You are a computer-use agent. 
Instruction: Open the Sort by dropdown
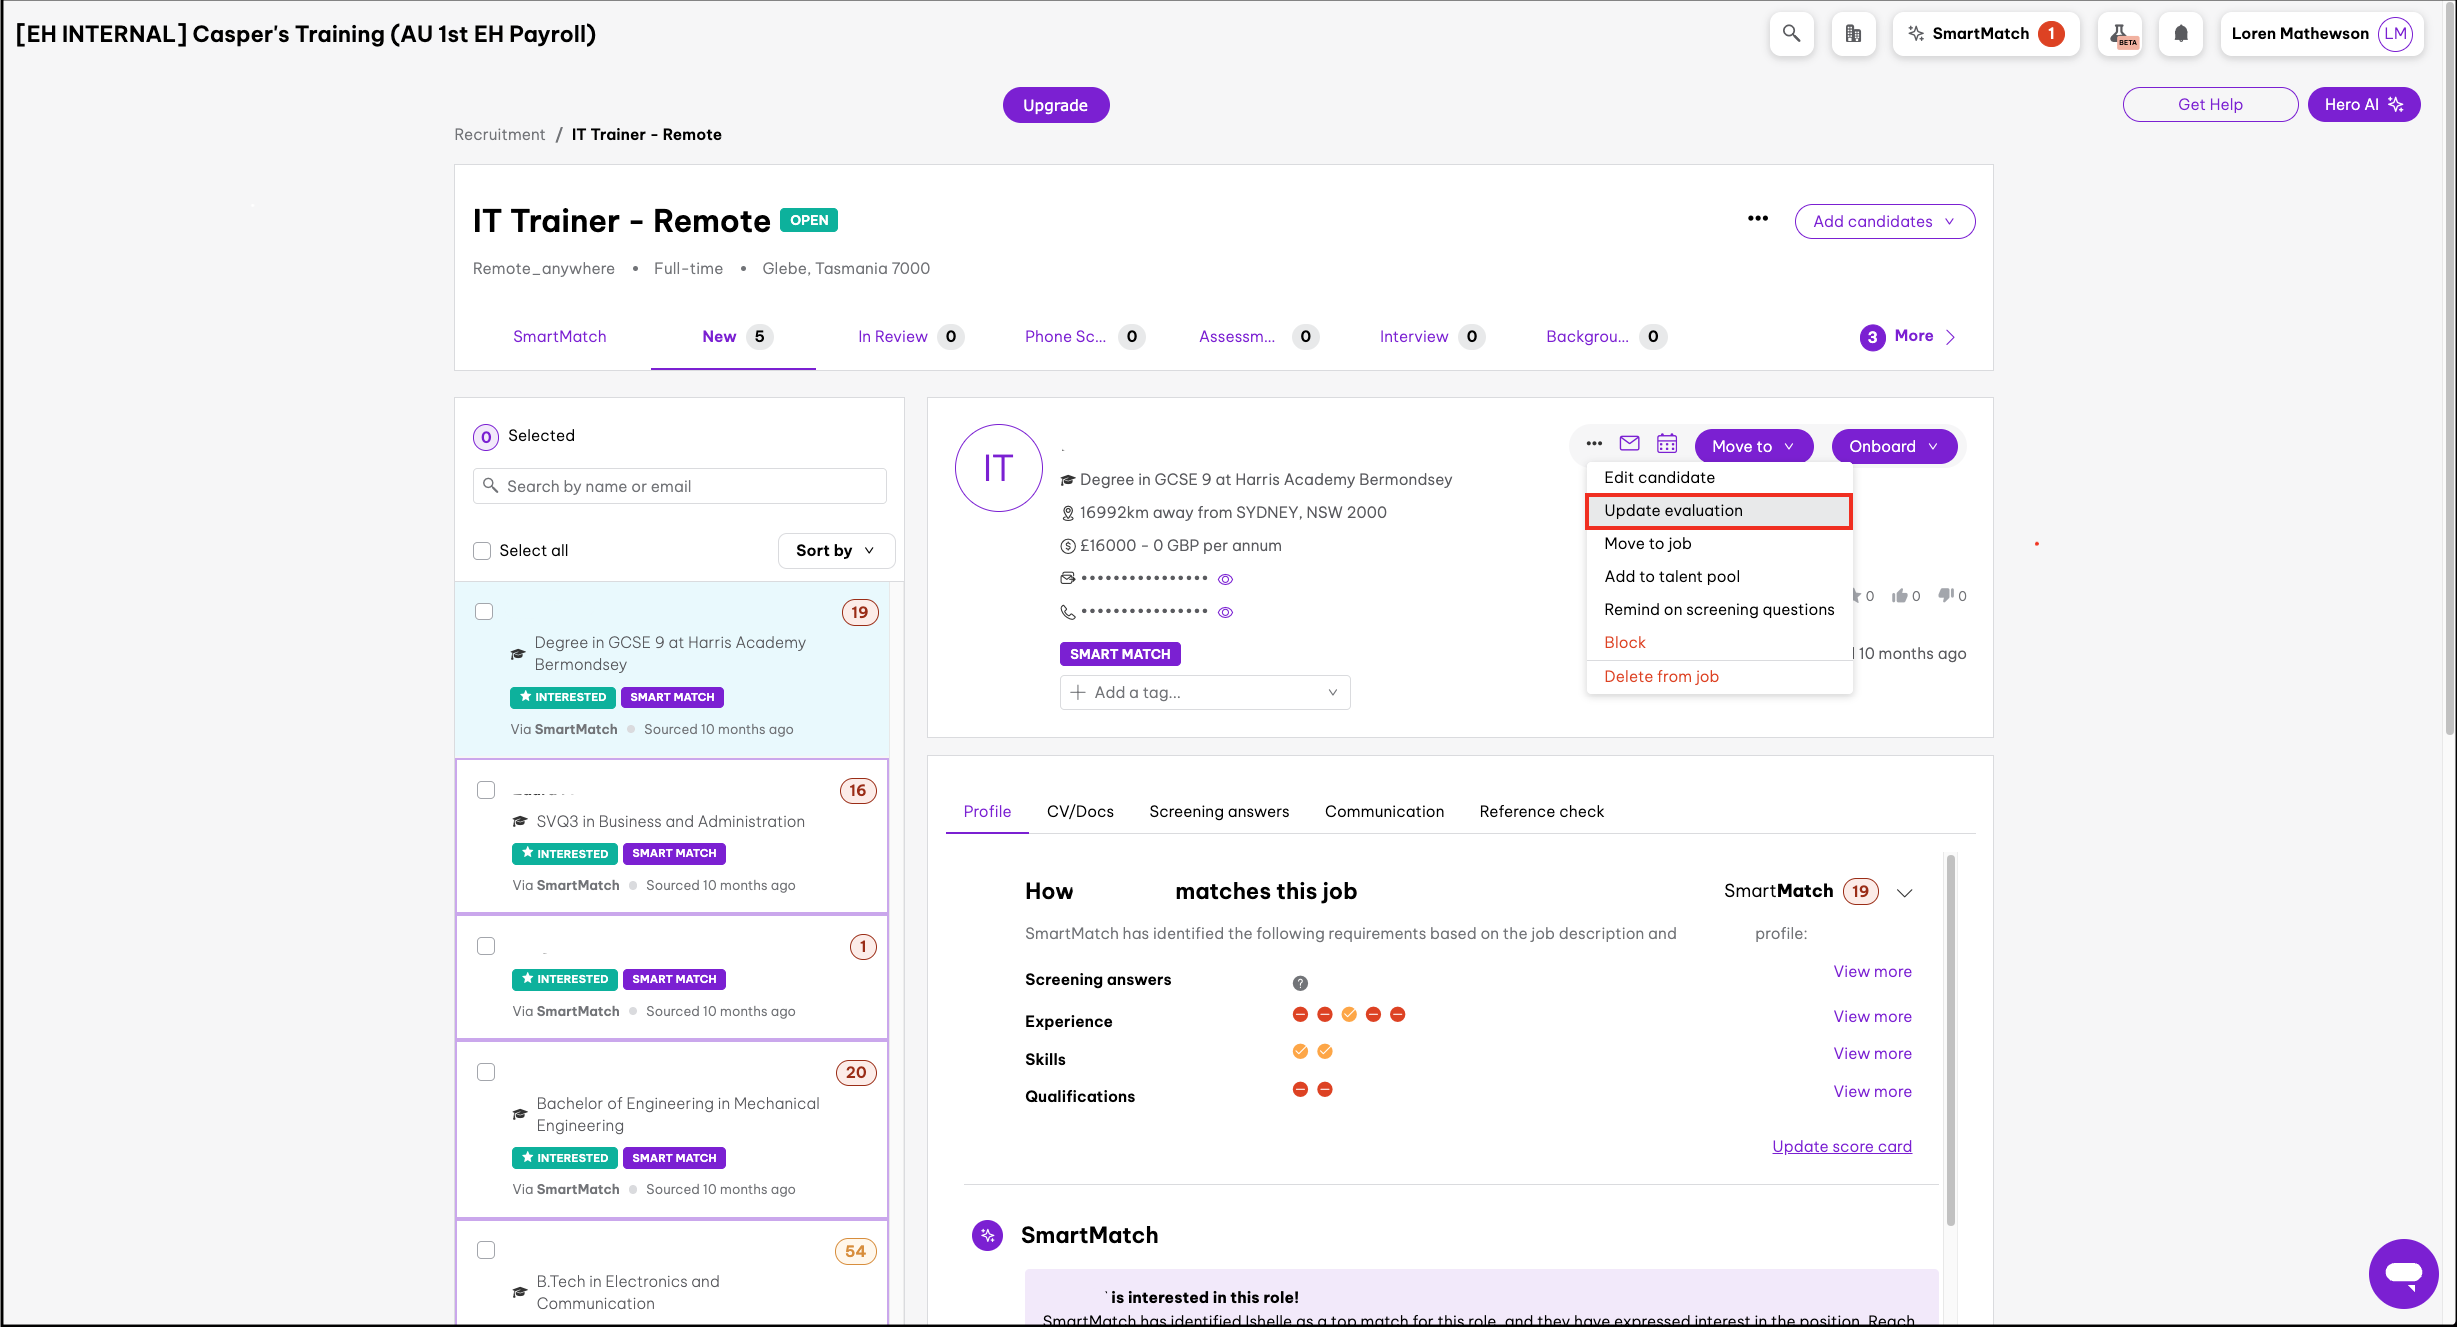(x=835, y=551)
